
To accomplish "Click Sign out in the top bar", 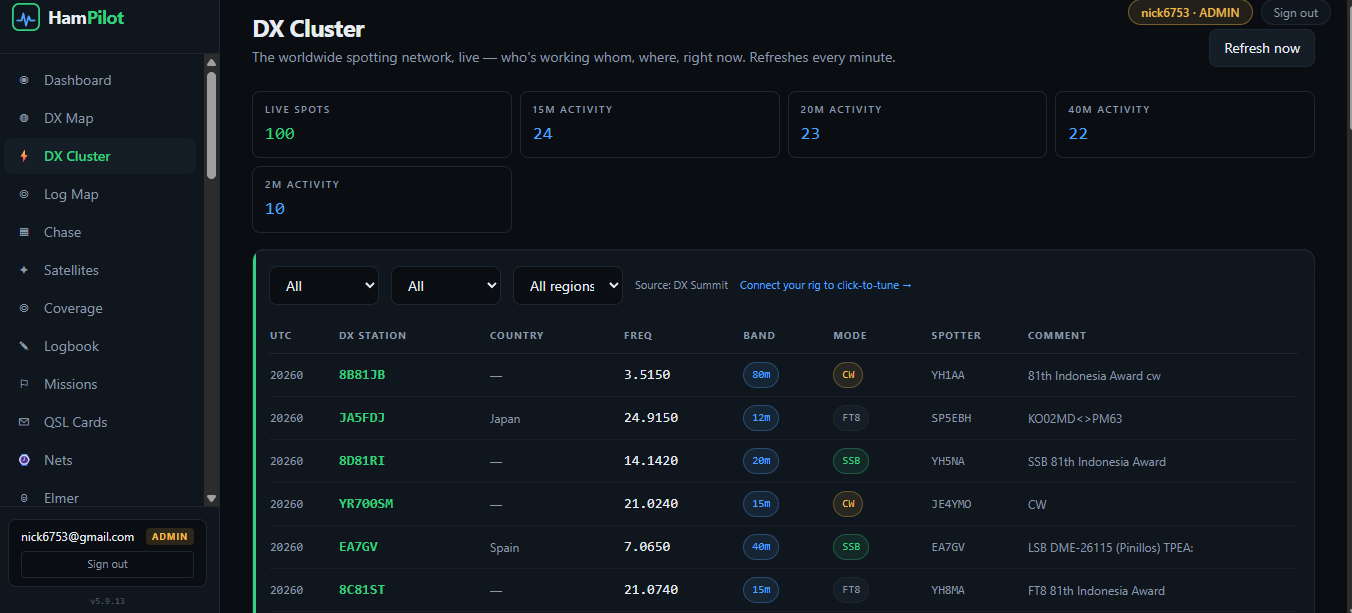I will click(x=1296, y=13).
